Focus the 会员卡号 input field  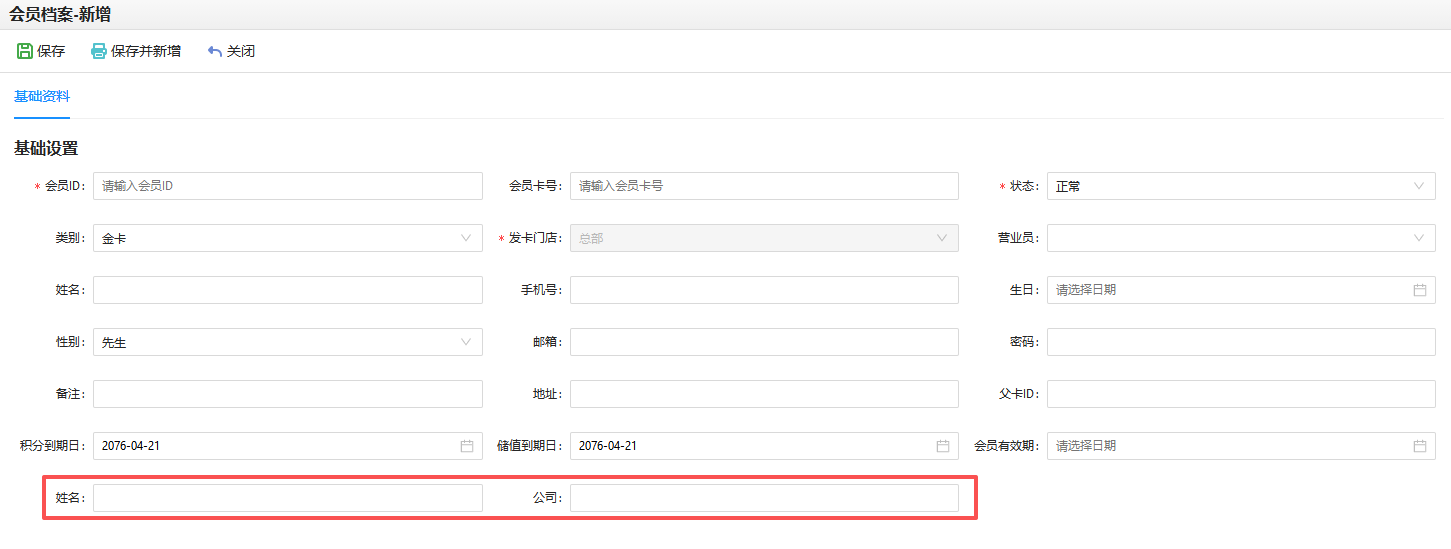click(x=764, y=186)
